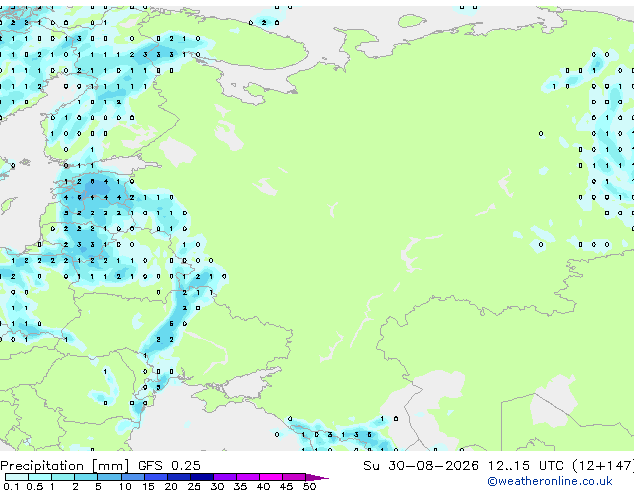
Task: Pick the 20–25 mm dark blue swatch
Action: pyautogui.click(x=178, y=477)
